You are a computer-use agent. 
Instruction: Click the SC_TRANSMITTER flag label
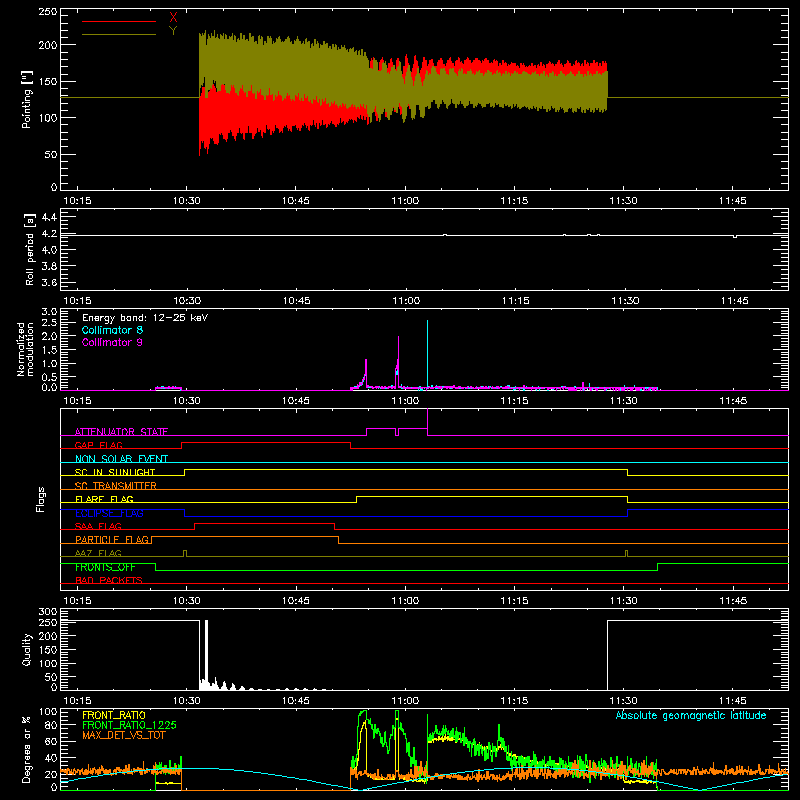[x=116, y=486]
